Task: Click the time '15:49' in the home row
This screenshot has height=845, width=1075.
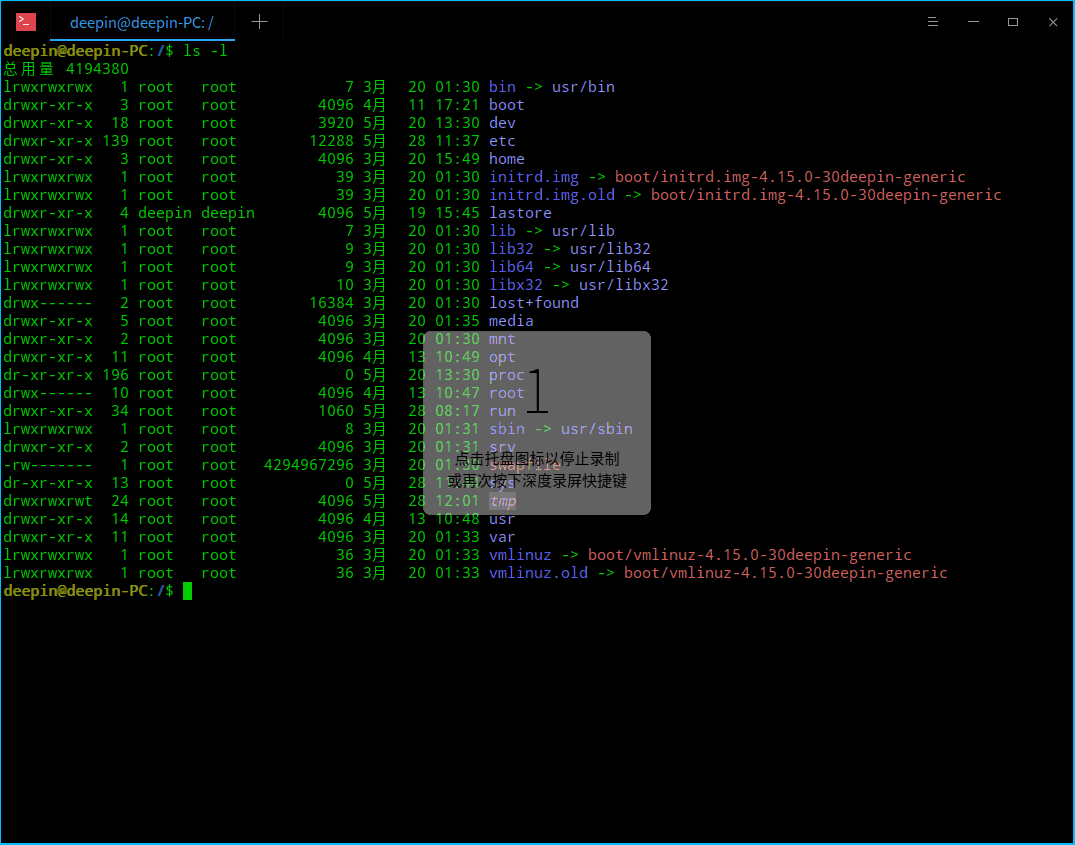Action: (457, 159)
